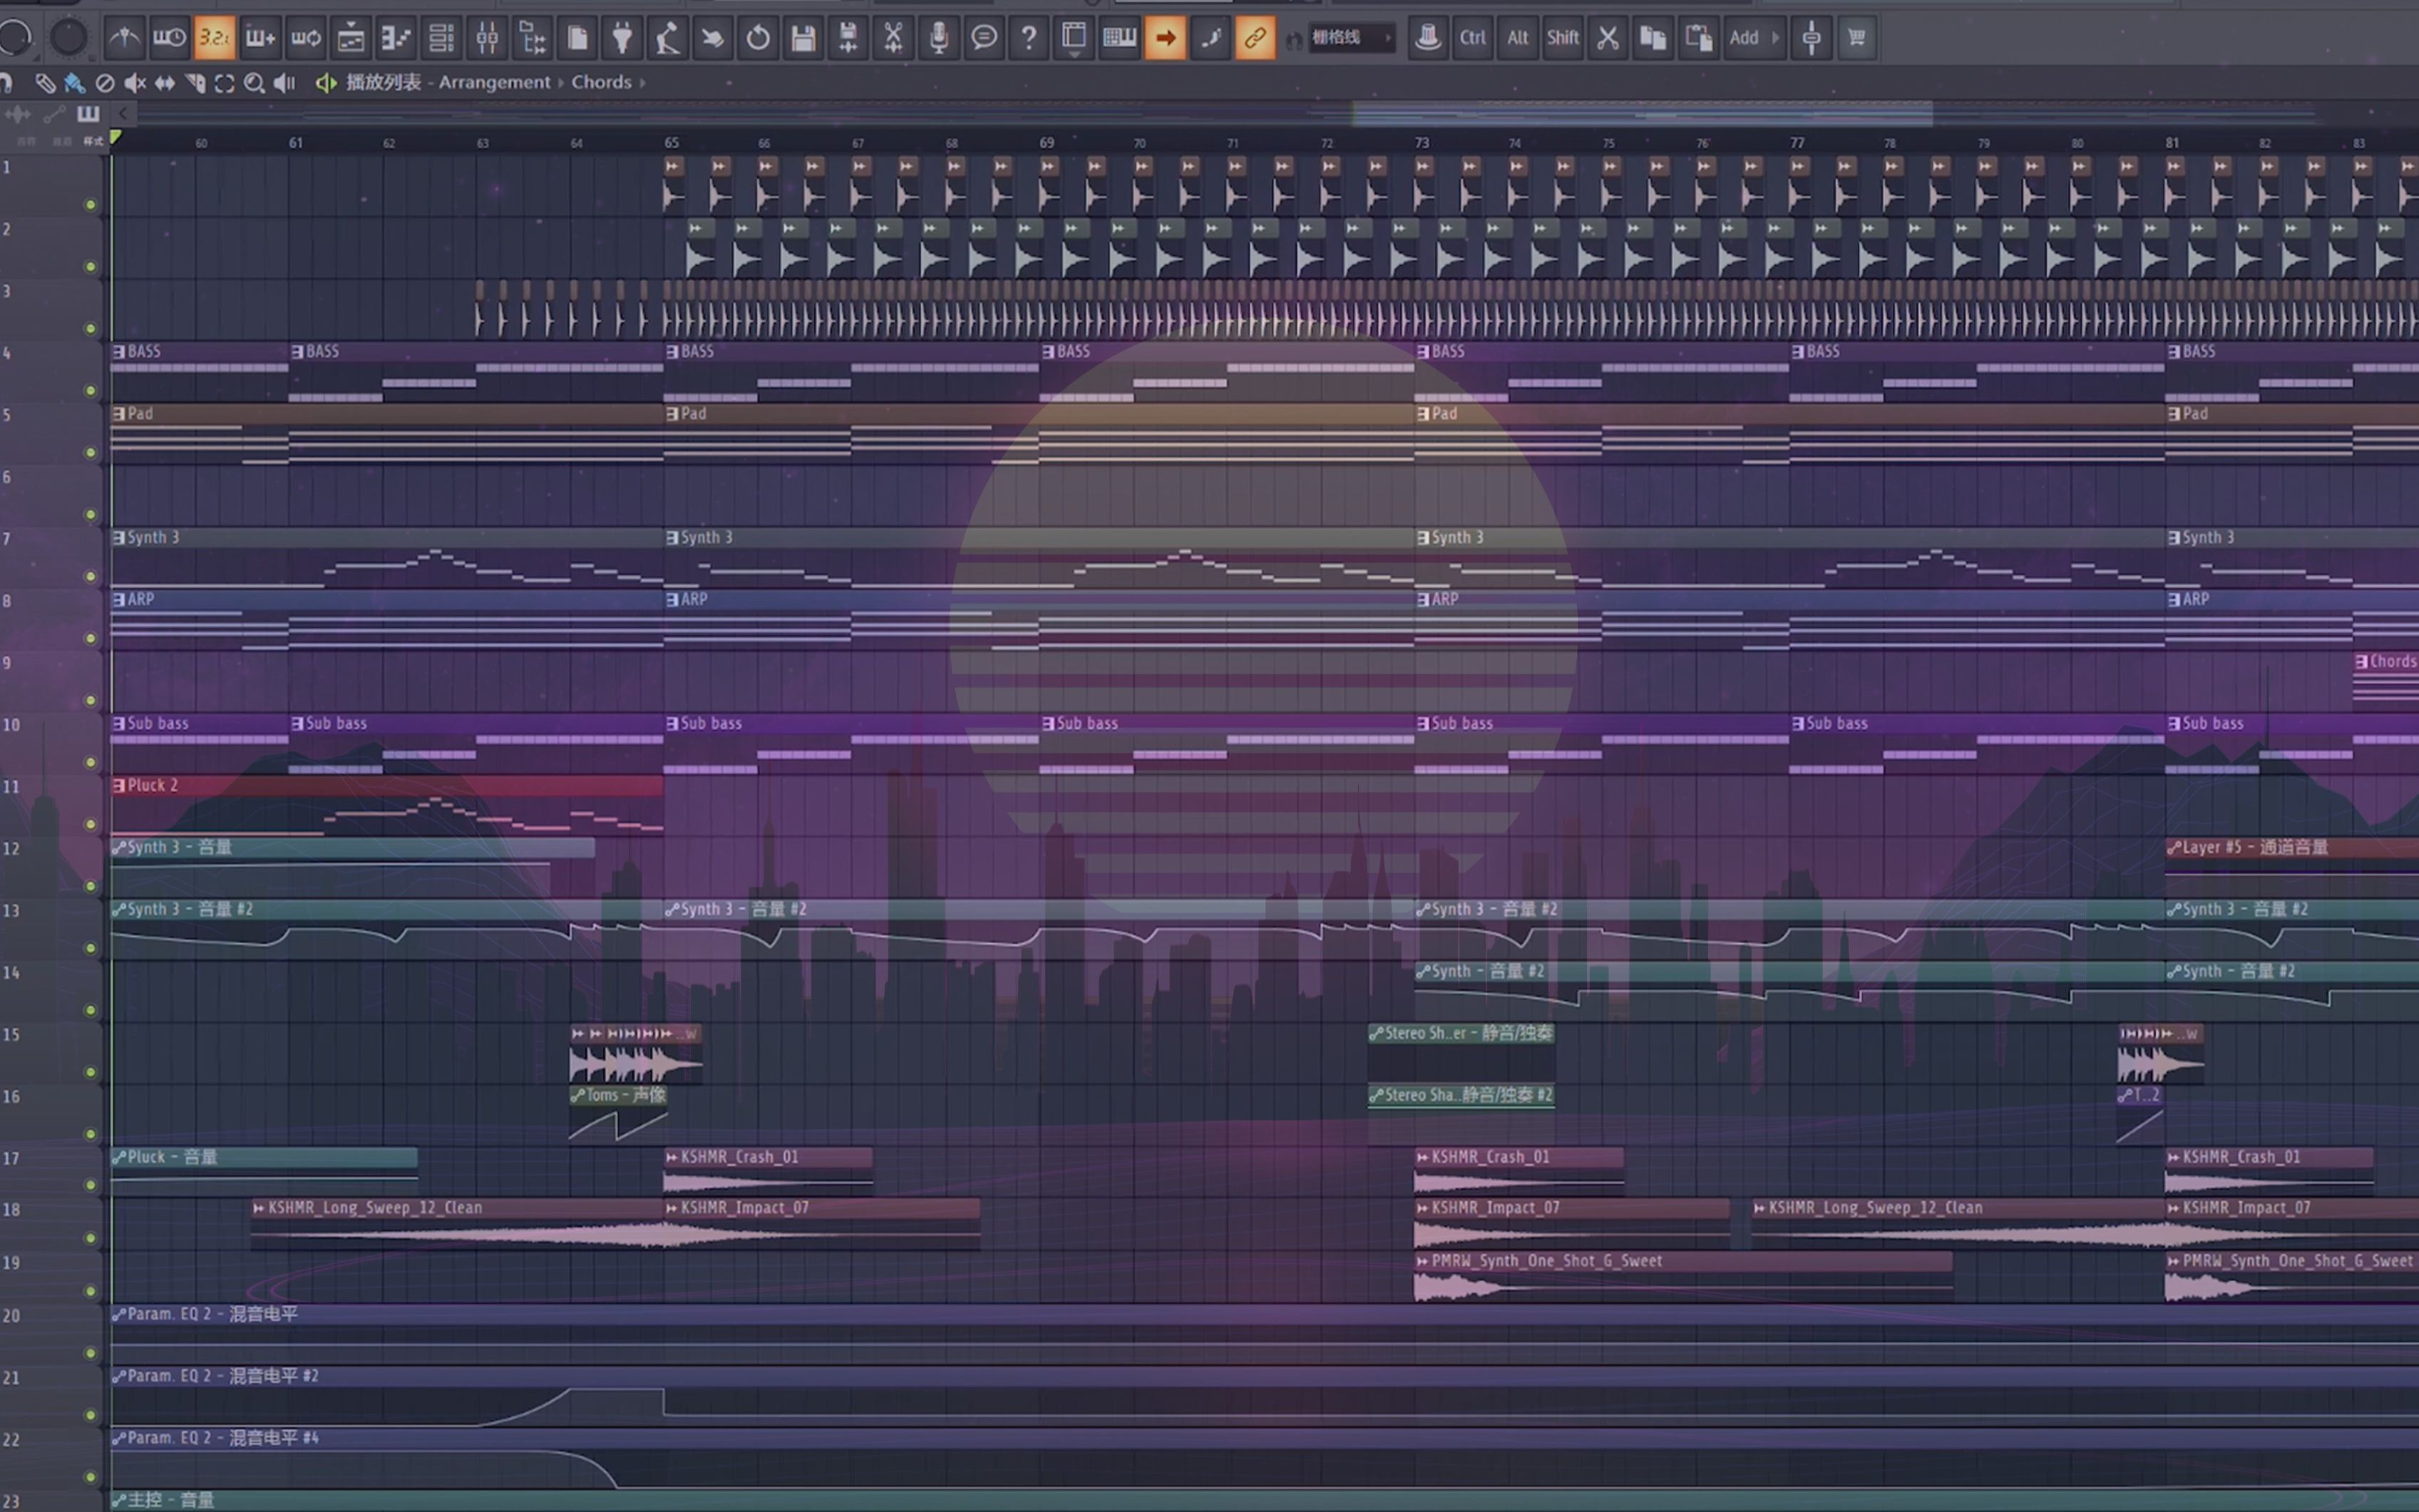Toggle the snap magnet icon
Screen dimensions: 2419x1512
(x=8, y=83)
